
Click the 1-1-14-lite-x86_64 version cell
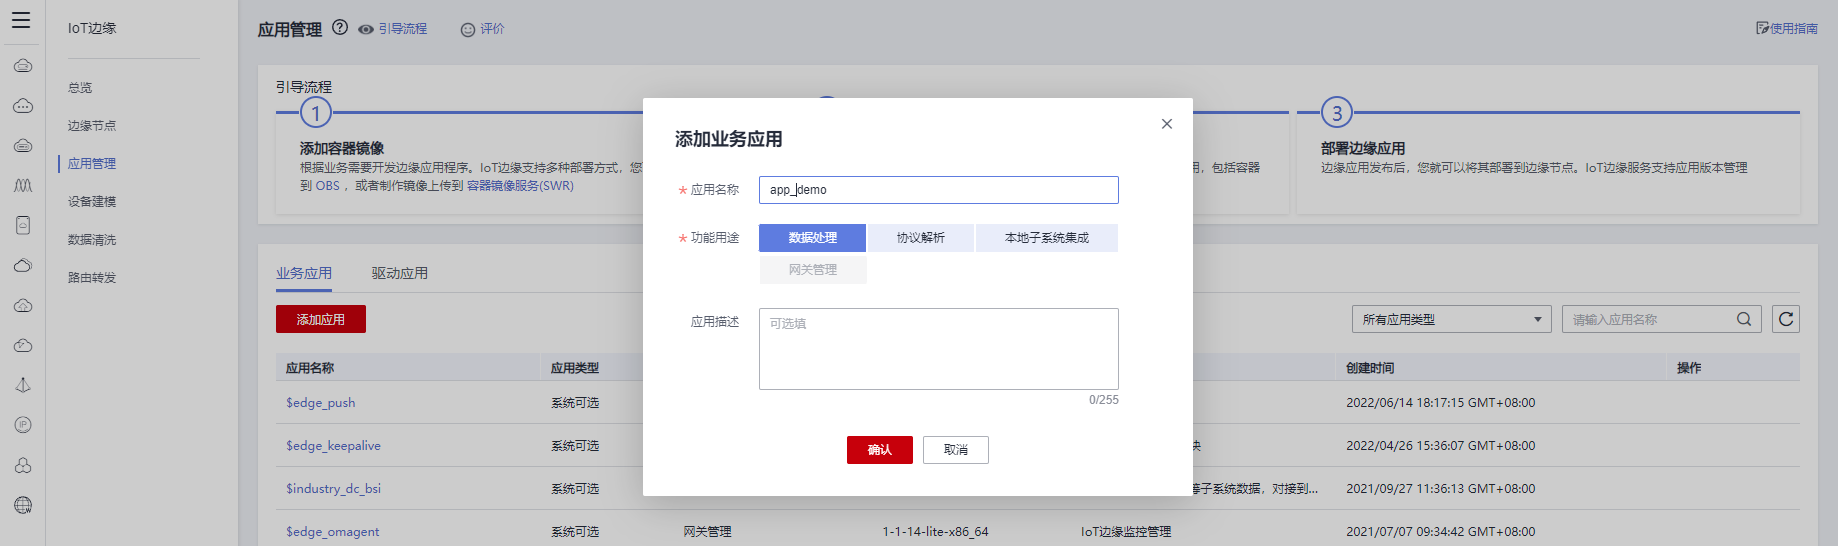click(935, 532)
